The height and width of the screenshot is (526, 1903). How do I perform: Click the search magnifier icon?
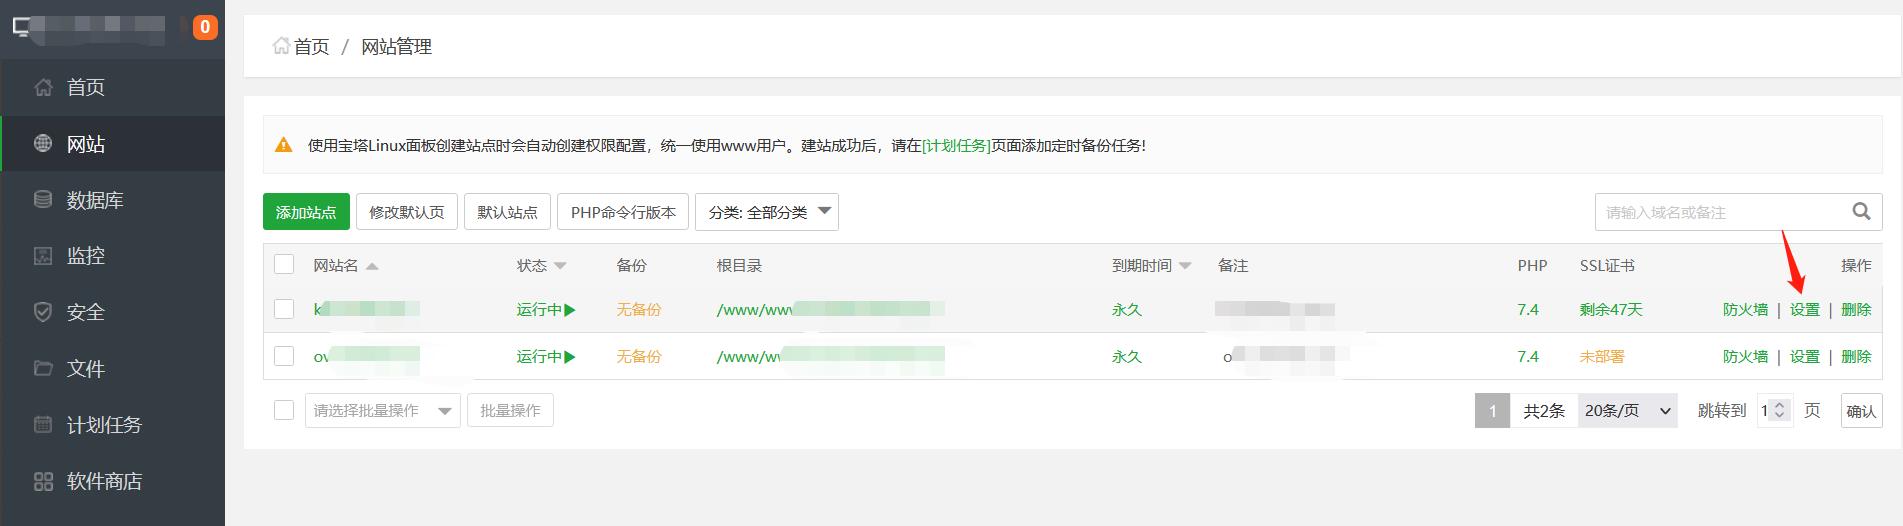tap(1860, 211)
